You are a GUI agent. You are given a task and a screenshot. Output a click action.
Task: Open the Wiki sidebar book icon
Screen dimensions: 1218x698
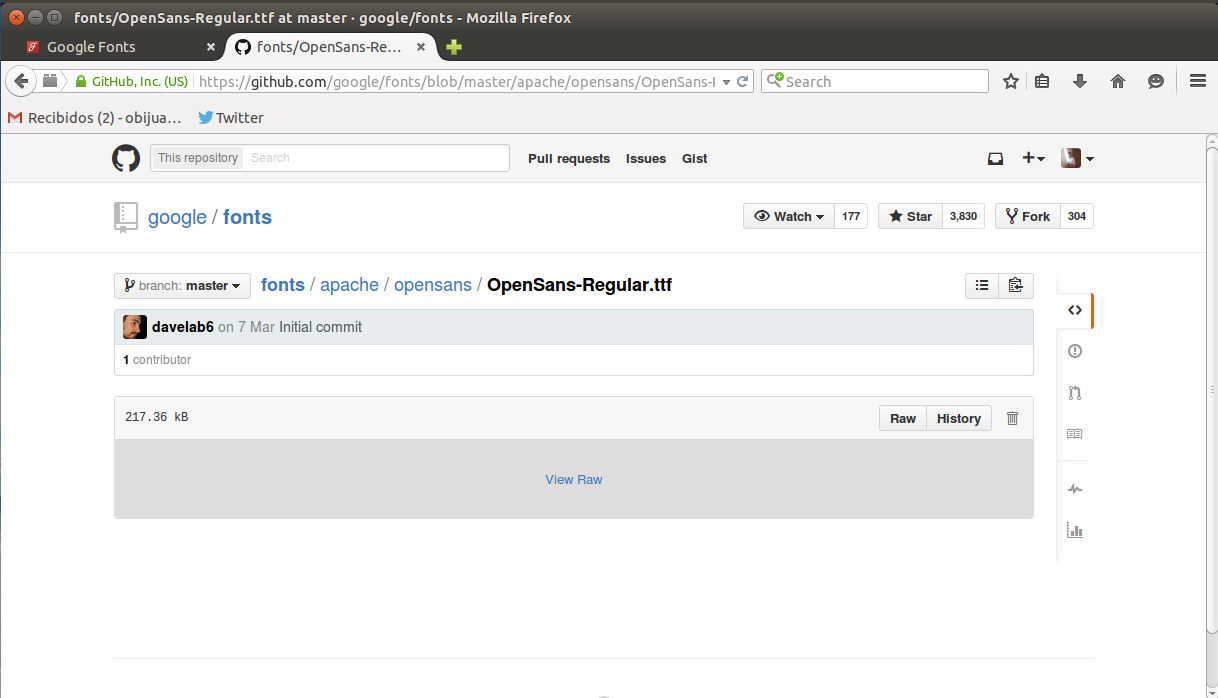click(1075, 434)
